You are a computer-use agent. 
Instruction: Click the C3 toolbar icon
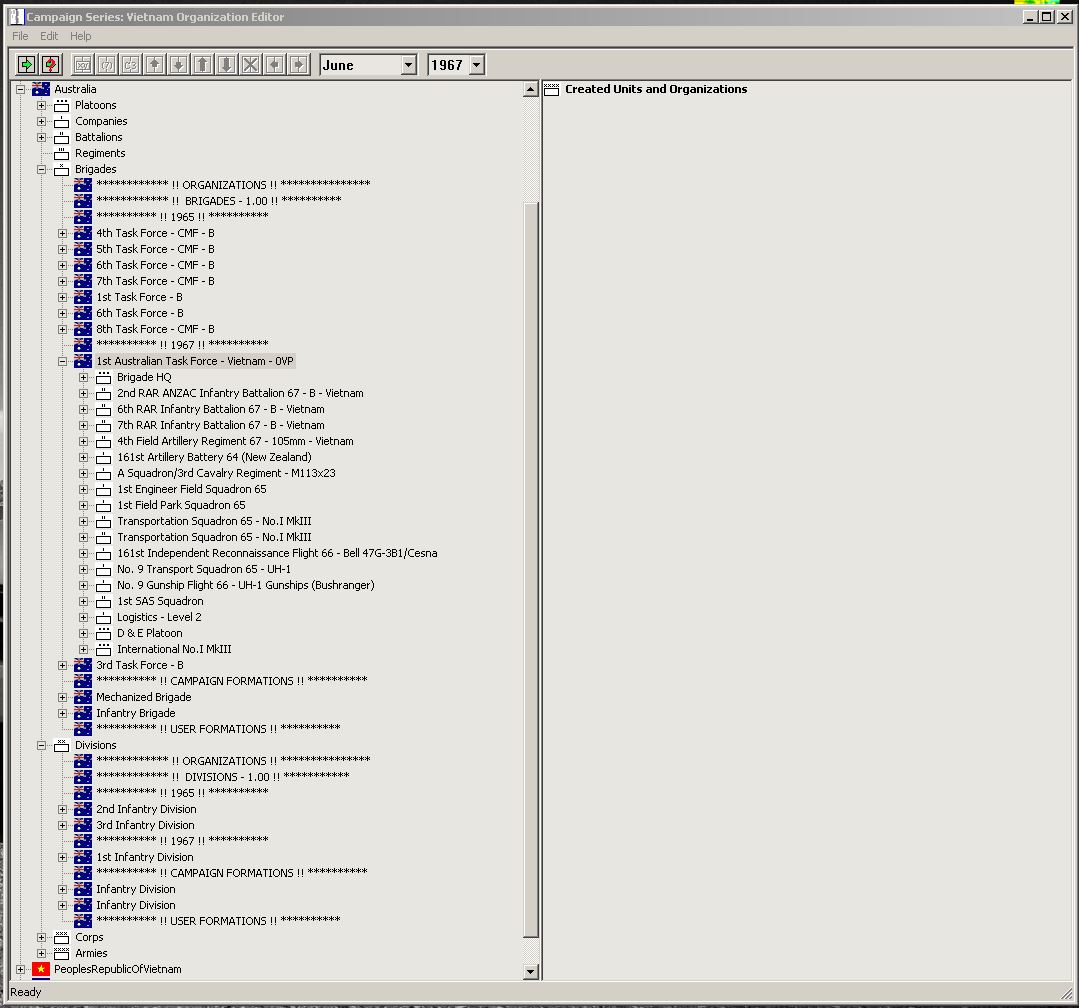pyautogui.click(x=131, y=65)
